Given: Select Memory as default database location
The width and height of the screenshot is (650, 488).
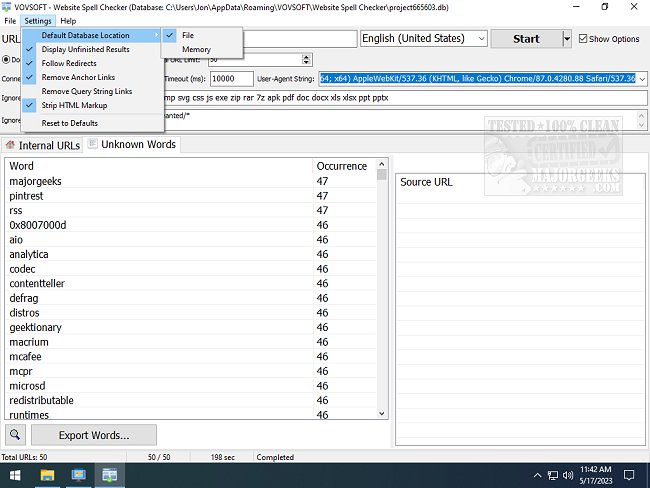Looking at the screenshot, I should coord(201,49).
